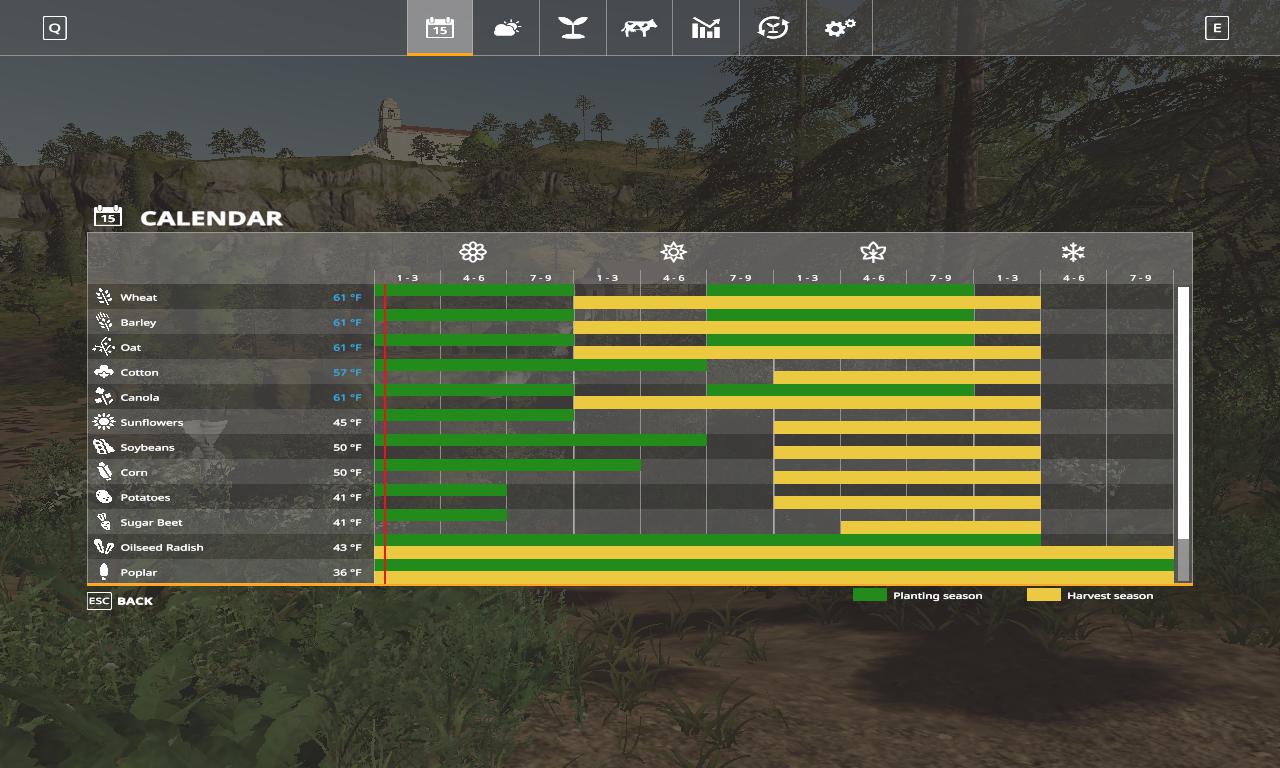Select the Wheat crop row
This screenshot has width=1280, height=768.
pos(230,297)
